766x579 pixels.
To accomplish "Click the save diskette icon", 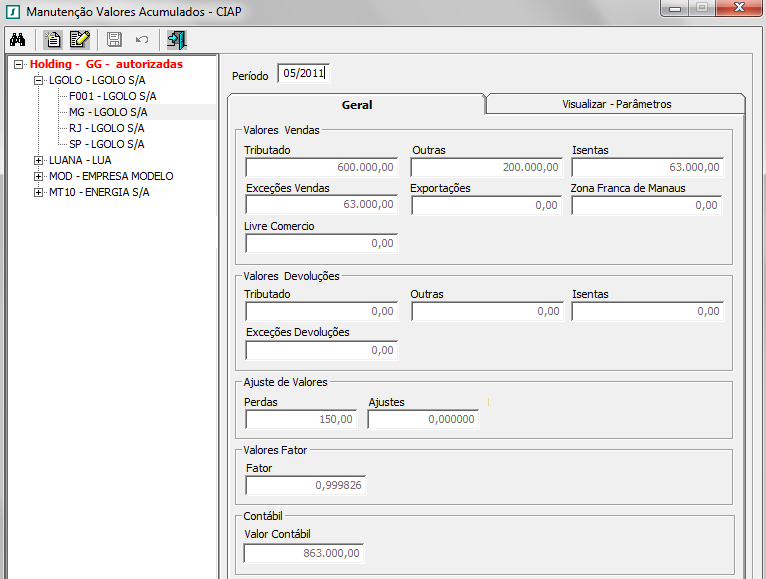I will tap(114, 40).
